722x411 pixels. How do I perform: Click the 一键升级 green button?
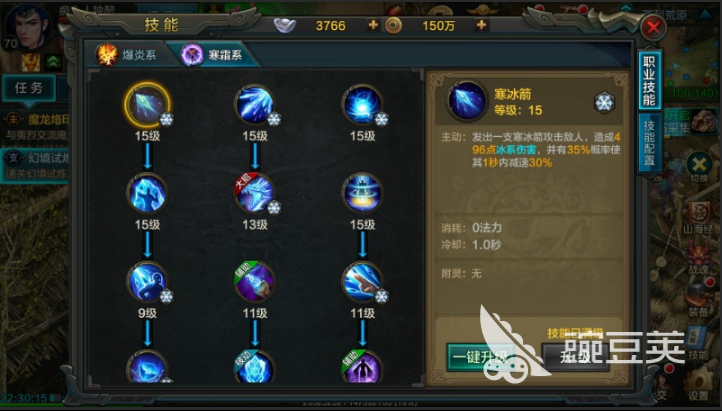click(480, 357)
